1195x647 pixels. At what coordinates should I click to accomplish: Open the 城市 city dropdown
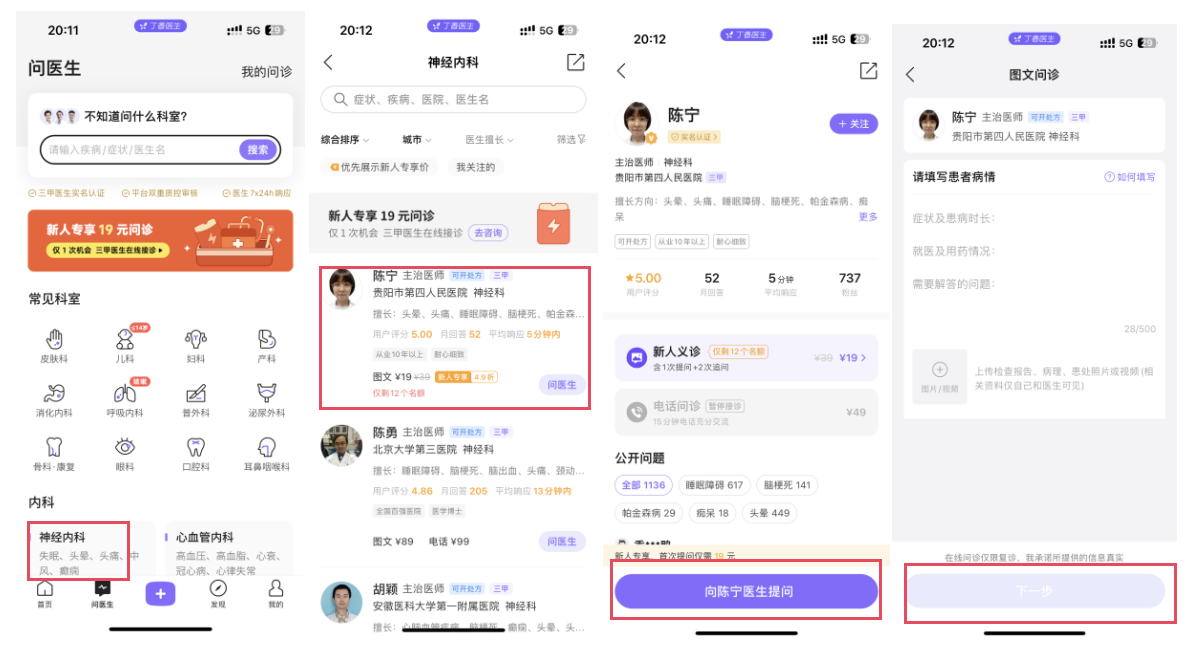coord(417,139)
